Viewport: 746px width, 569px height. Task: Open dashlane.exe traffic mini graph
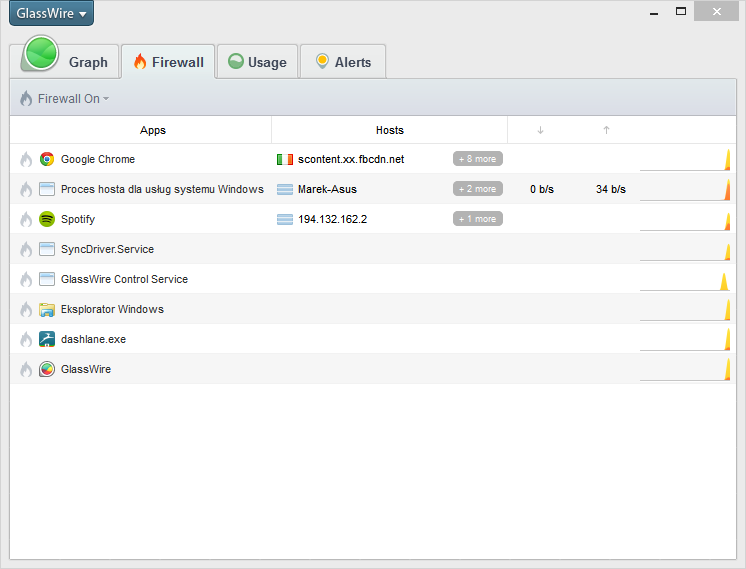pyautogui.click(x=685, y=339)
